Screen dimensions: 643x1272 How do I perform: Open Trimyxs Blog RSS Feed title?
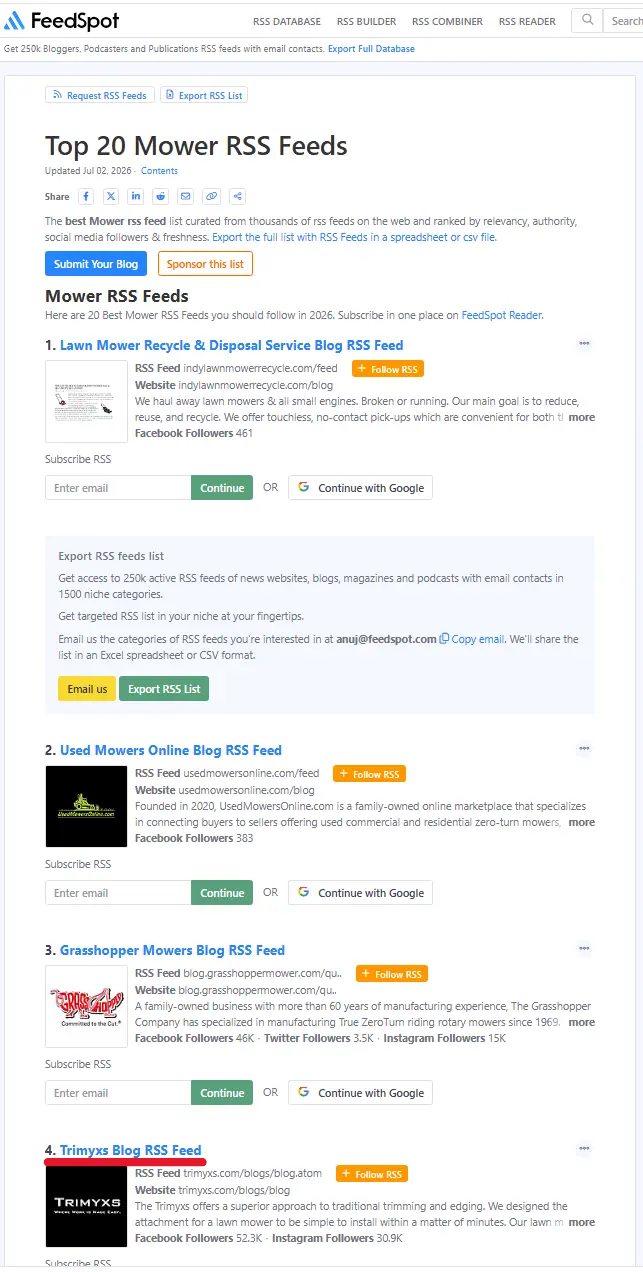tap(131, 1150)
